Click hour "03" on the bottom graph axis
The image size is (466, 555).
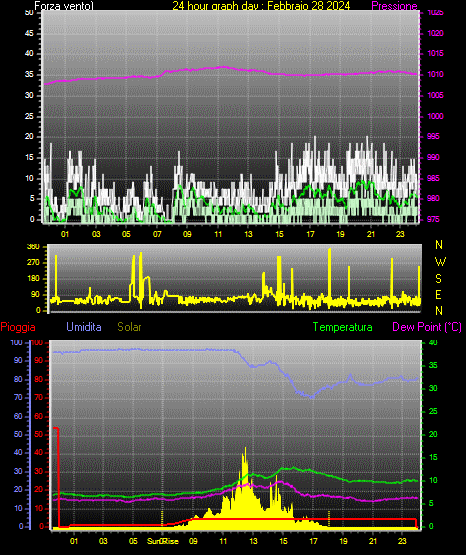(x=103, y=541)
